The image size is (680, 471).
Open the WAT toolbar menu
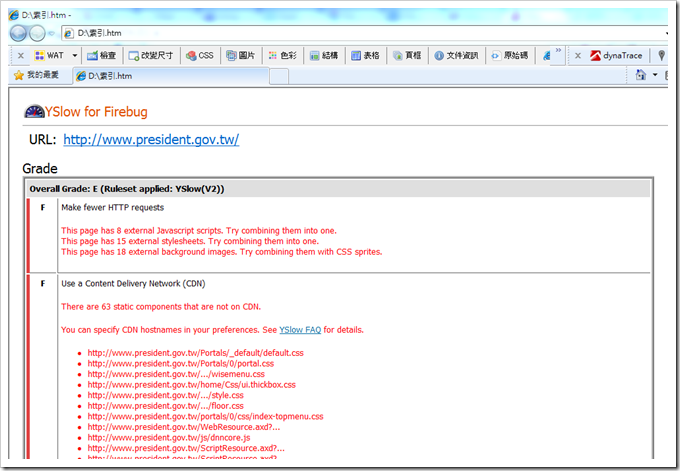tap(49, 56)
